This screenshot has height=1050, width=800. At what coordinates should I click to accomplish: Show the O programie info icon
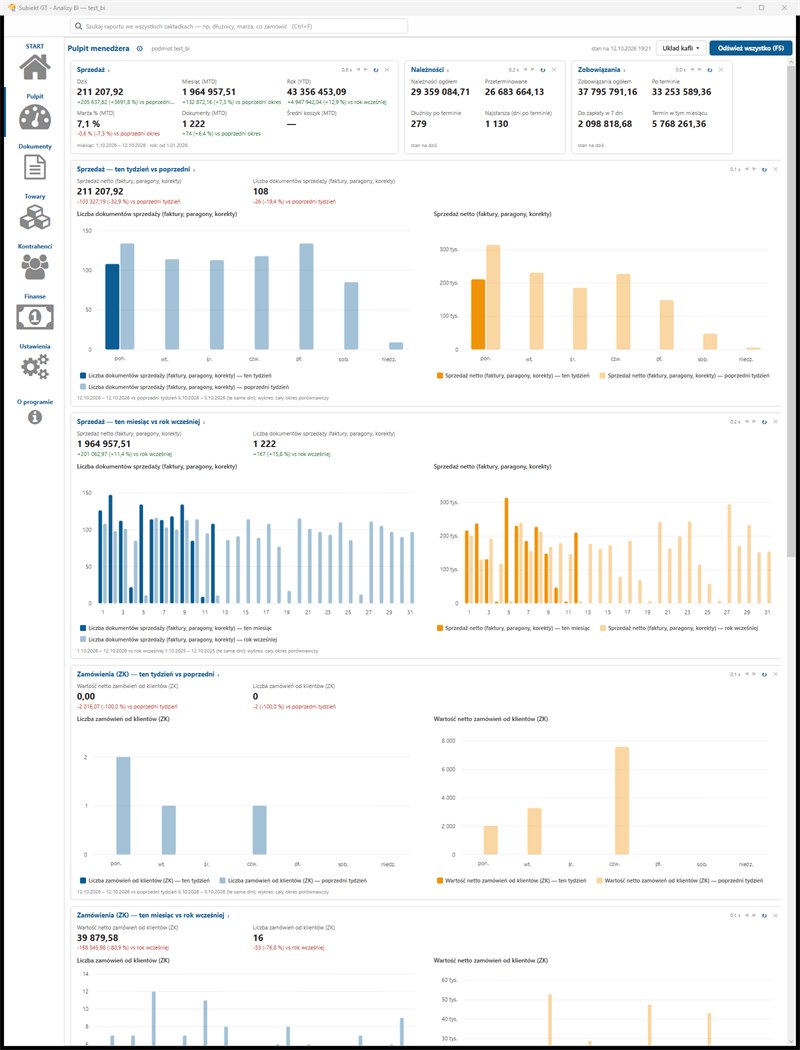coord(35,417)
